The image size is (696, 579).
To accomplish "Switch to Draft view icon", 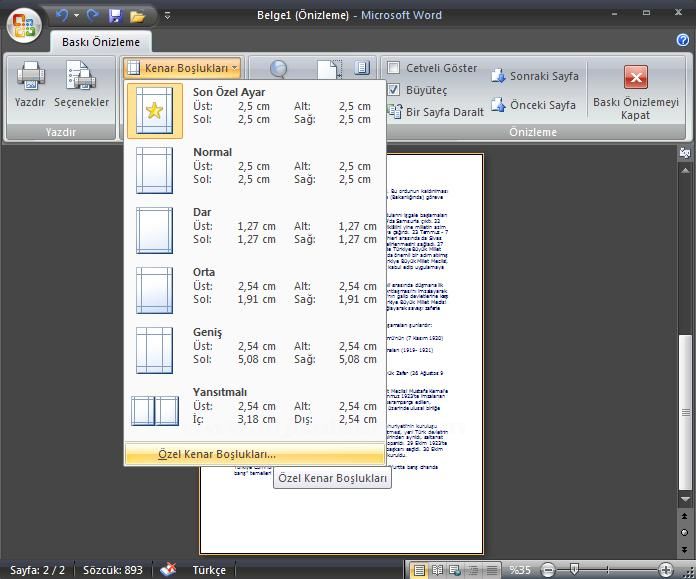I will tap(491, 570).
